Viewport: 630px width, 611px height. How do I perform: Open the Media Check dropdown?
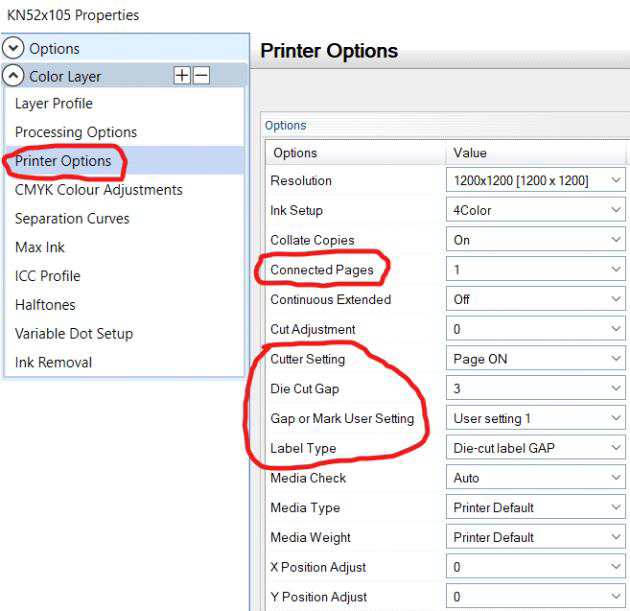point(536,477)
